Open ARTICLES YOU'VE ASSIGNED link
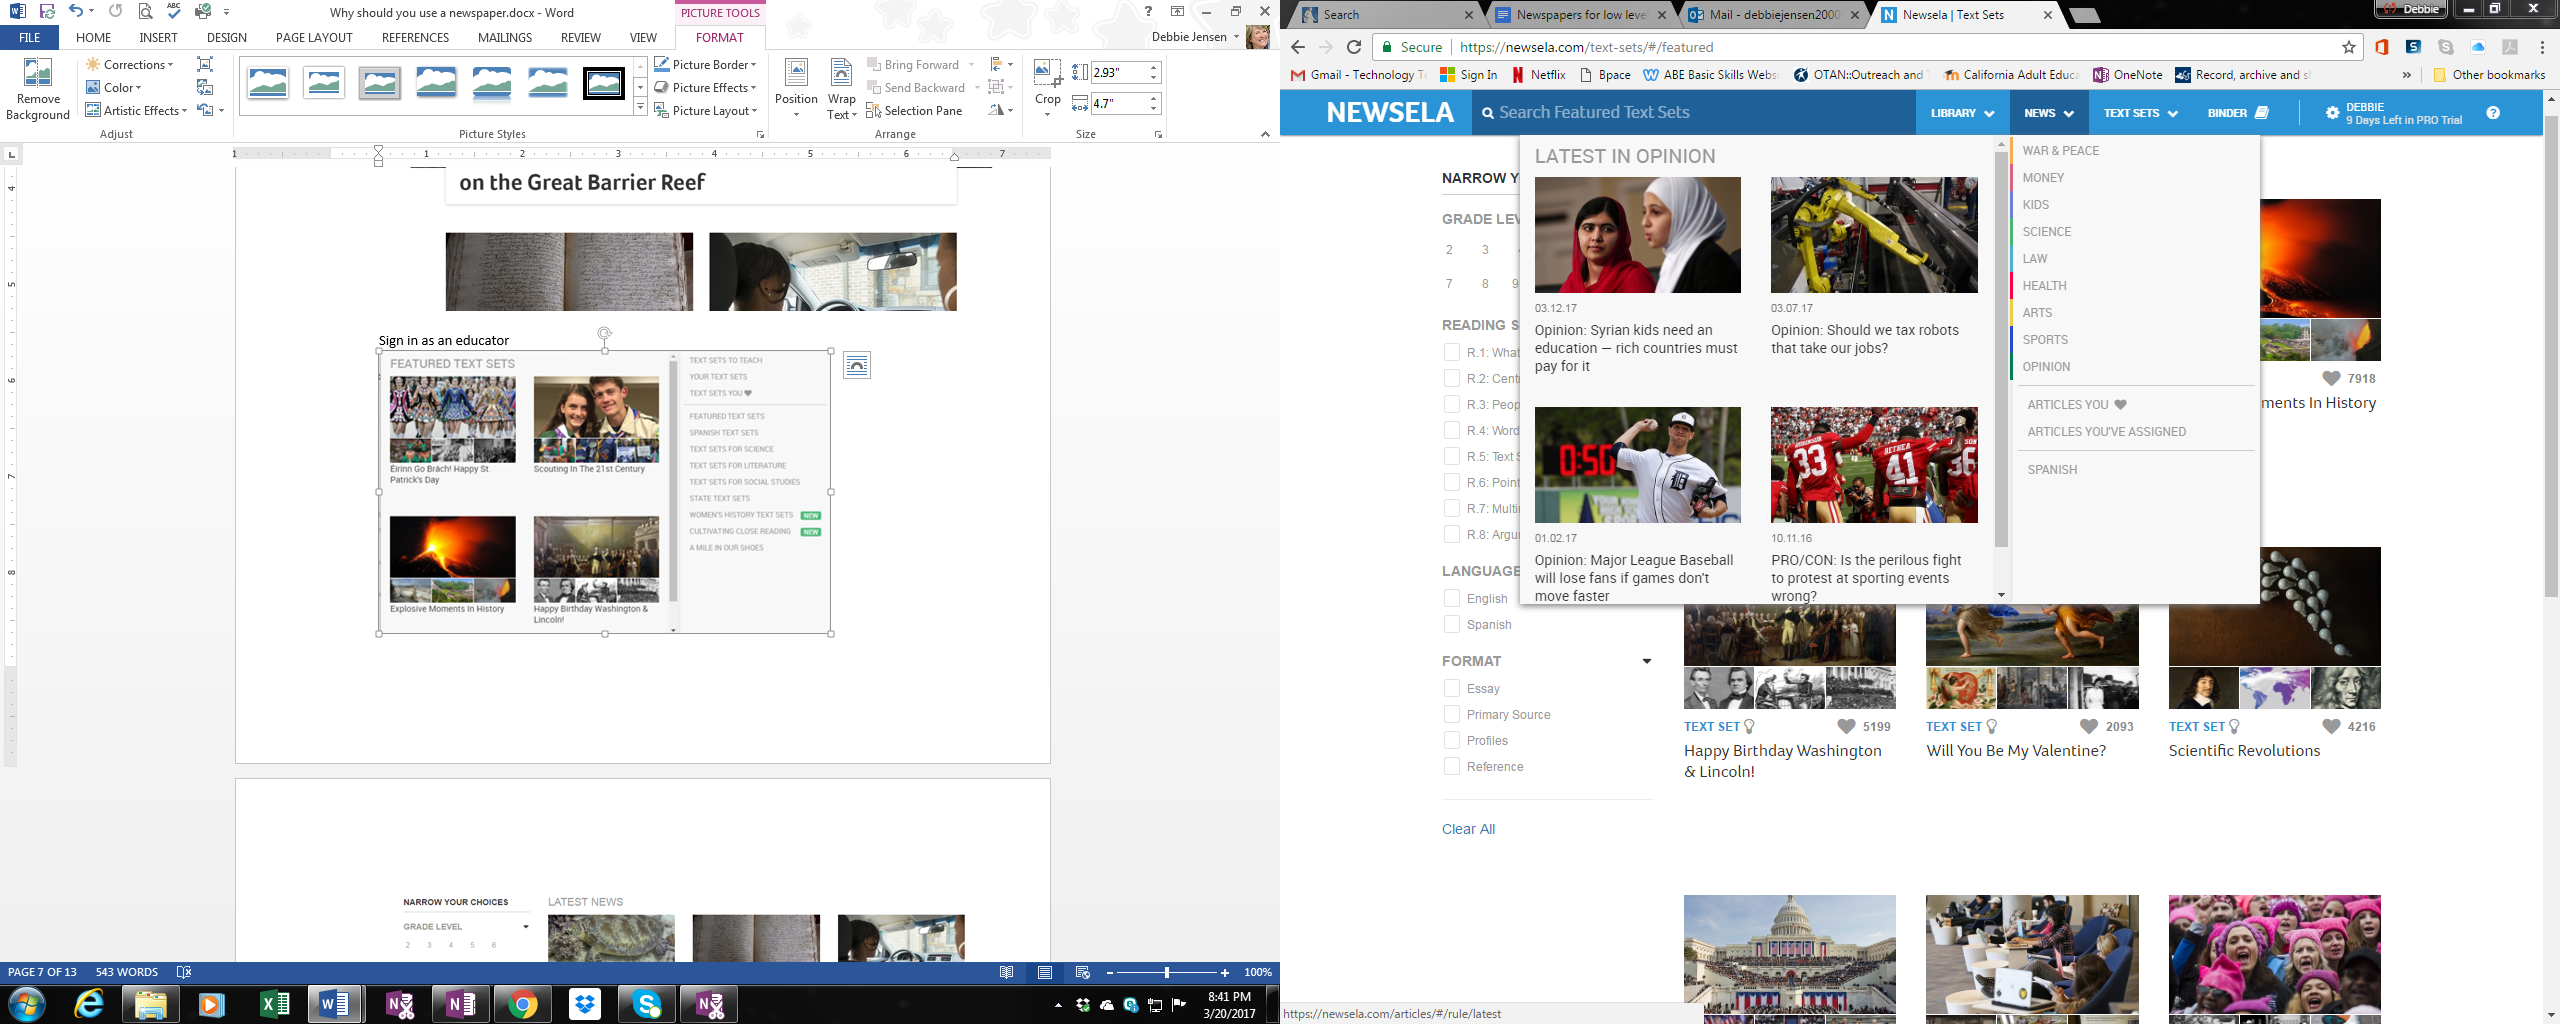The height and width of the screenshot is (1024, 2560). [2106, 431]
